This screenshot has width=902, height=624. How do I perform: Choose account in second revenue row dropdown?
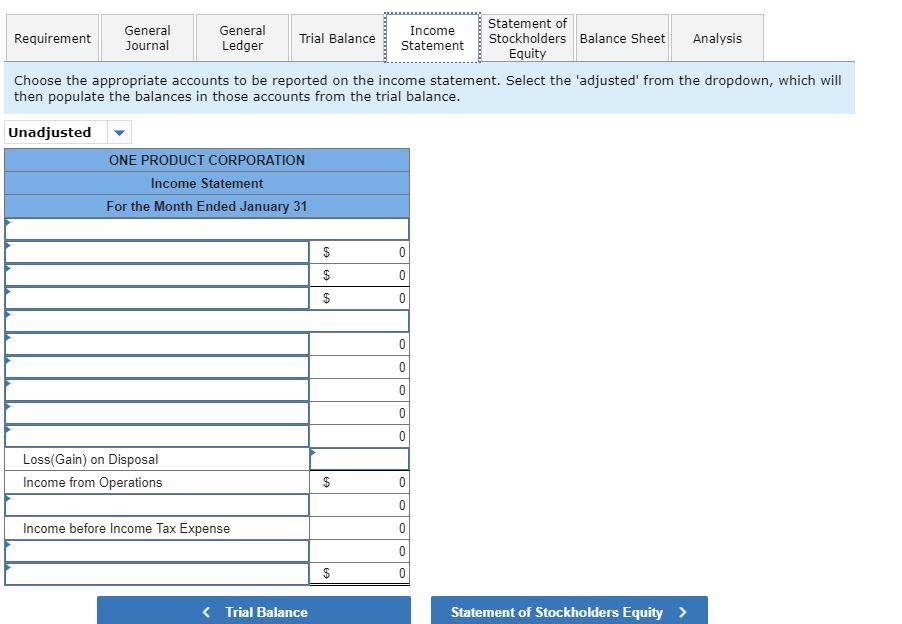157,275
